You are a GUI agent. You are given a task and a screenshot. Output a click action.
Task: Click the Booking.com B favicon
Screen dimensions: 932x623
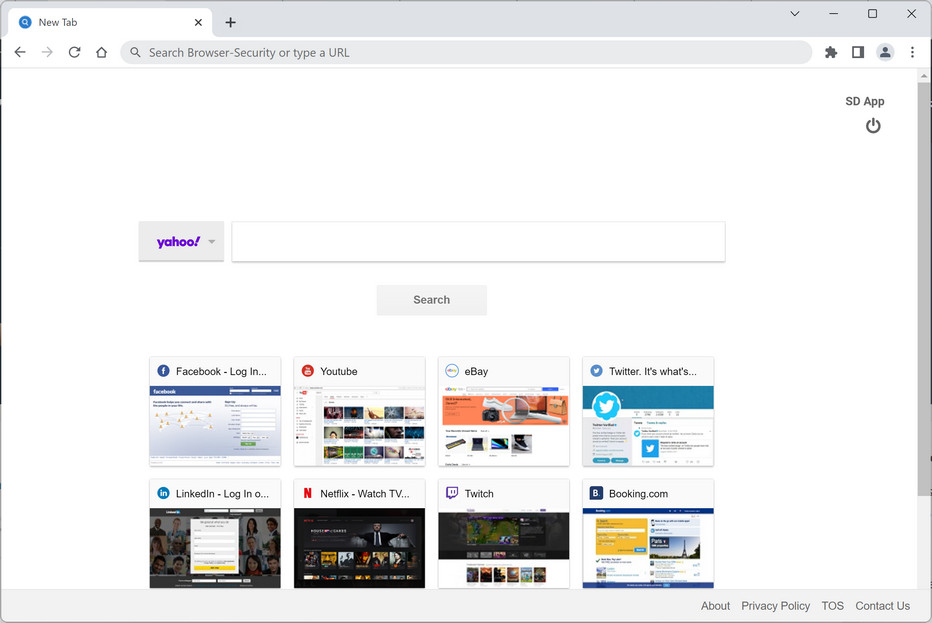(596, 493)
